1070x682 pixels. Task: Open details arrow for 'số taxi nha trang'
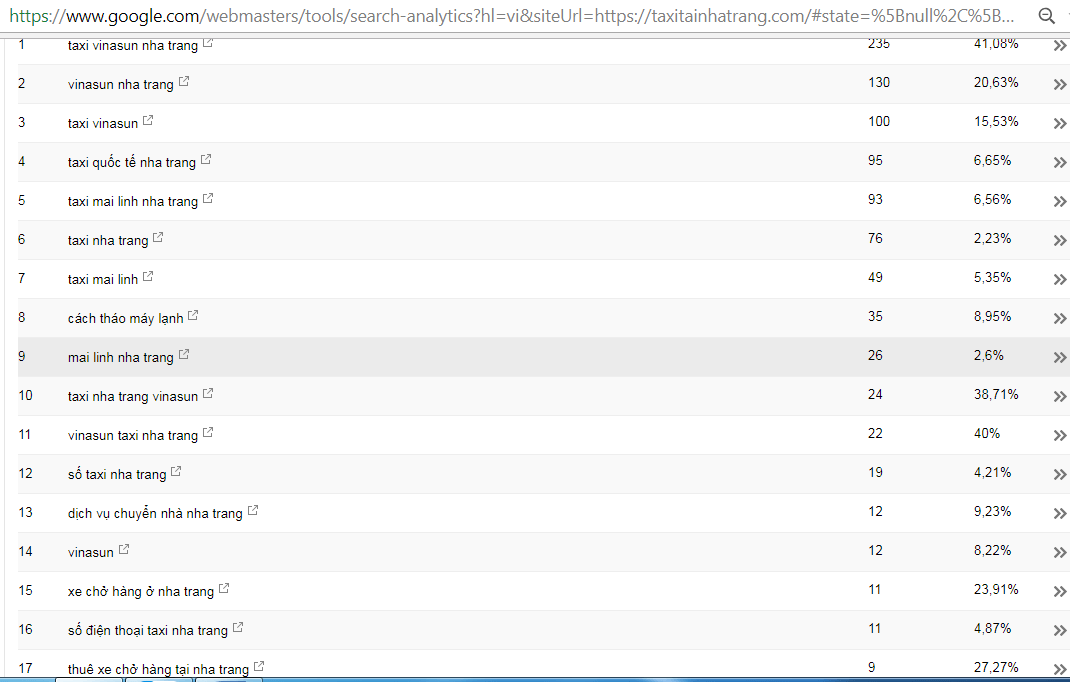(x=1059, y=474)
